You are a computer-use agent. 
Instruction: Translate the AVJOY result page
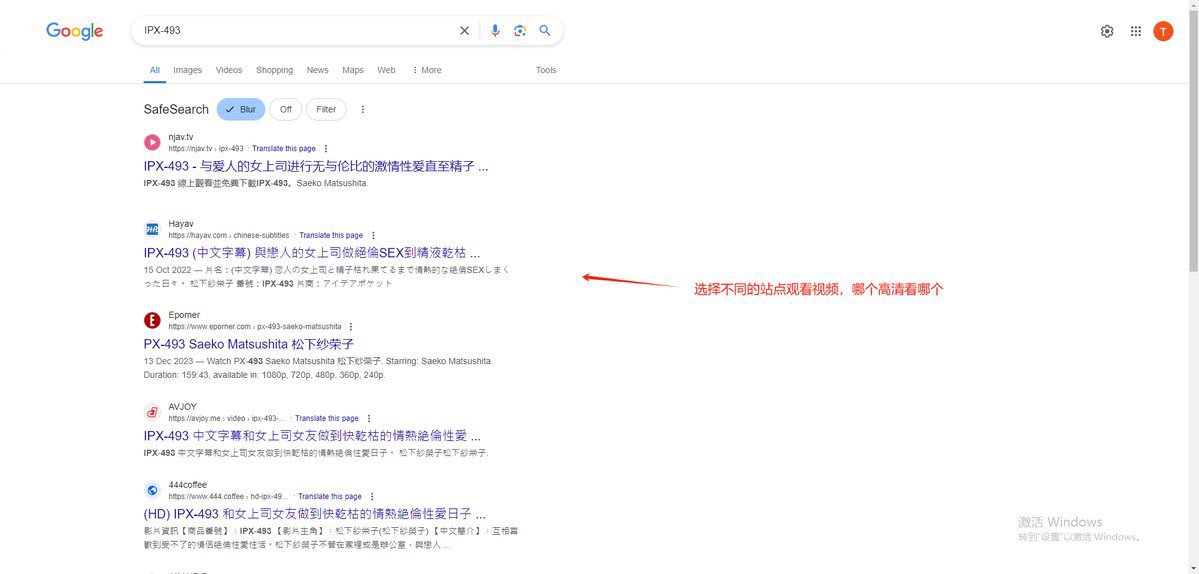point(327,418)
